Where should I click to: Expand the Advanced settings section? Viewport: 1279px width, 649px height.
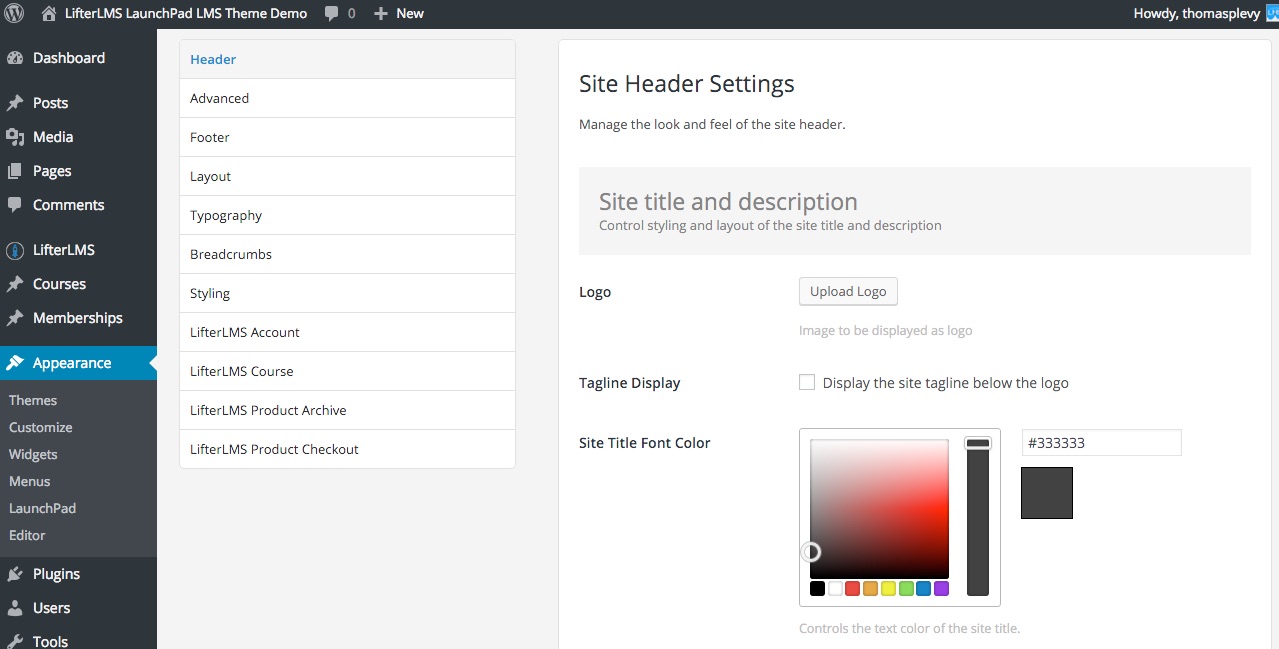click(x=219, y=98)
